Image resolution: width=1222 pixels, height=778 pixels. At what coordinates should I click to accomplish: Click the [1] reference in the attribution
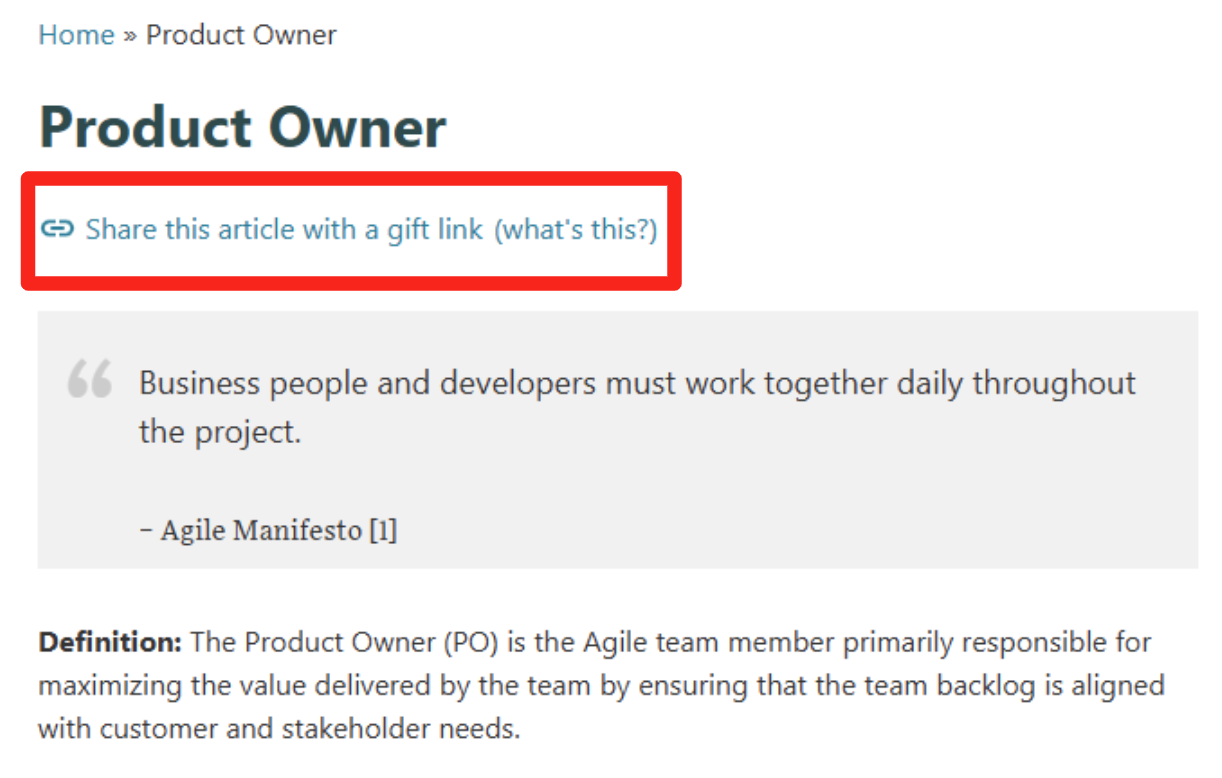(383, 530)
